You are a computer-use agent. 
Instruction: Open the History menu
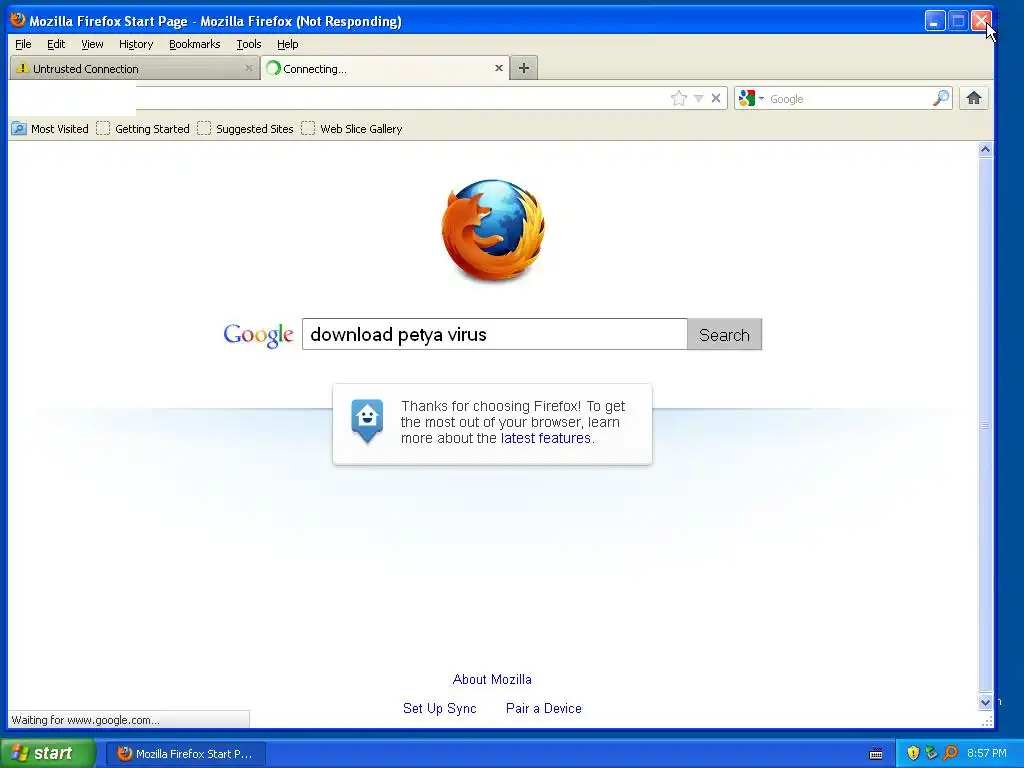tap(136, 44)
